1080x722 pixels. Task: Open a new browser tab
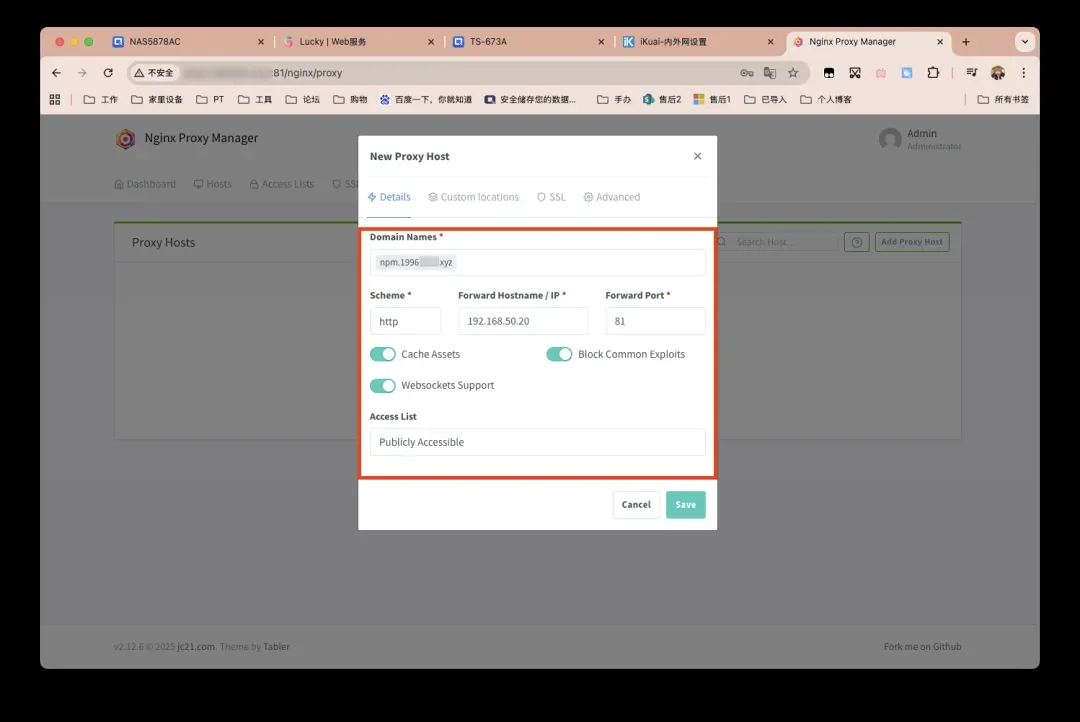(965, 42)
